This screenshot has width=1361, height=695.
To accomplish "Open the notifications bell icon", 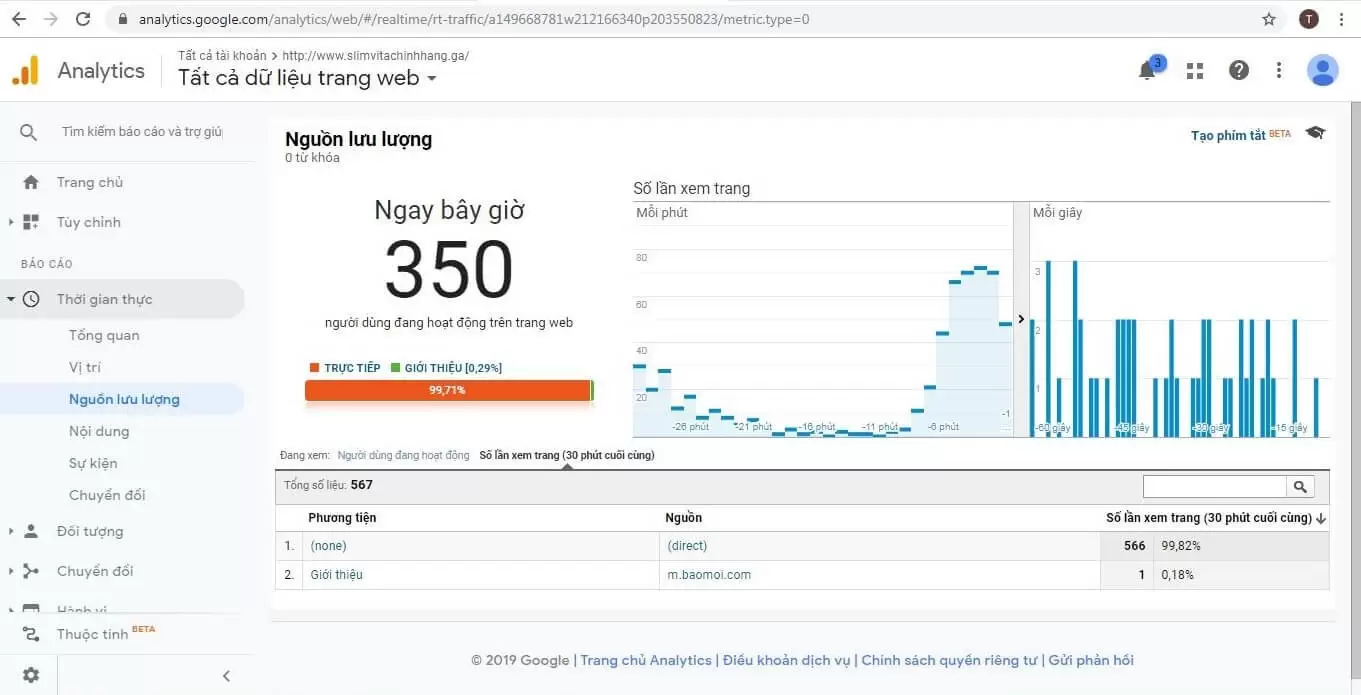I will (1148, 70).
